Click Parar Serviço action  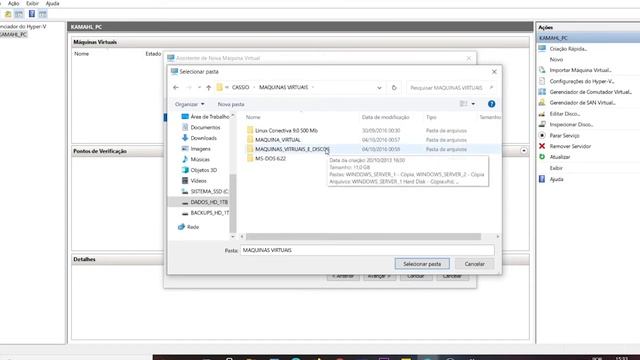point(564,136)
